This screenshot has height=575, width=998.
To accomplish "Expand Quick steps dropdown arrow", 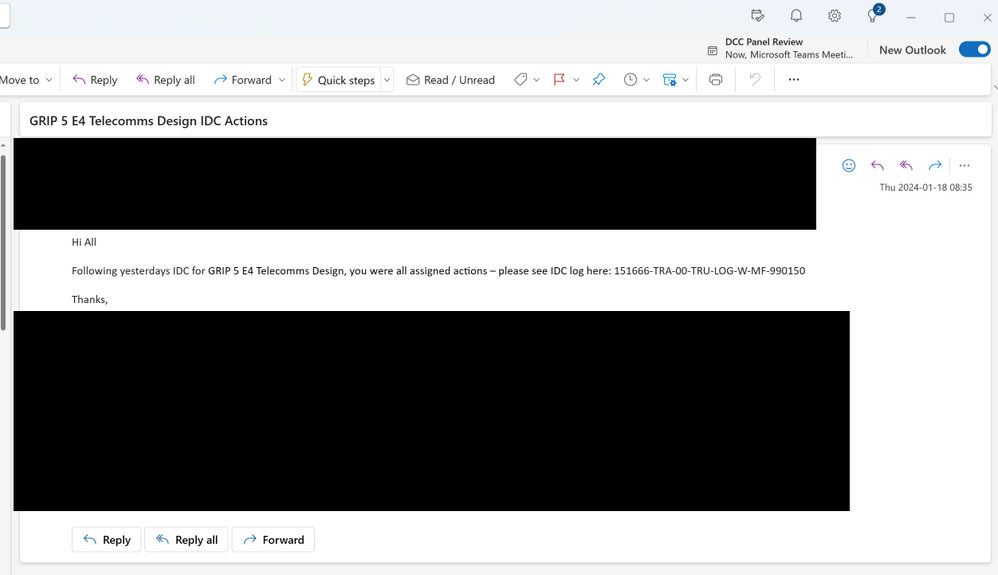I will 387,80.
